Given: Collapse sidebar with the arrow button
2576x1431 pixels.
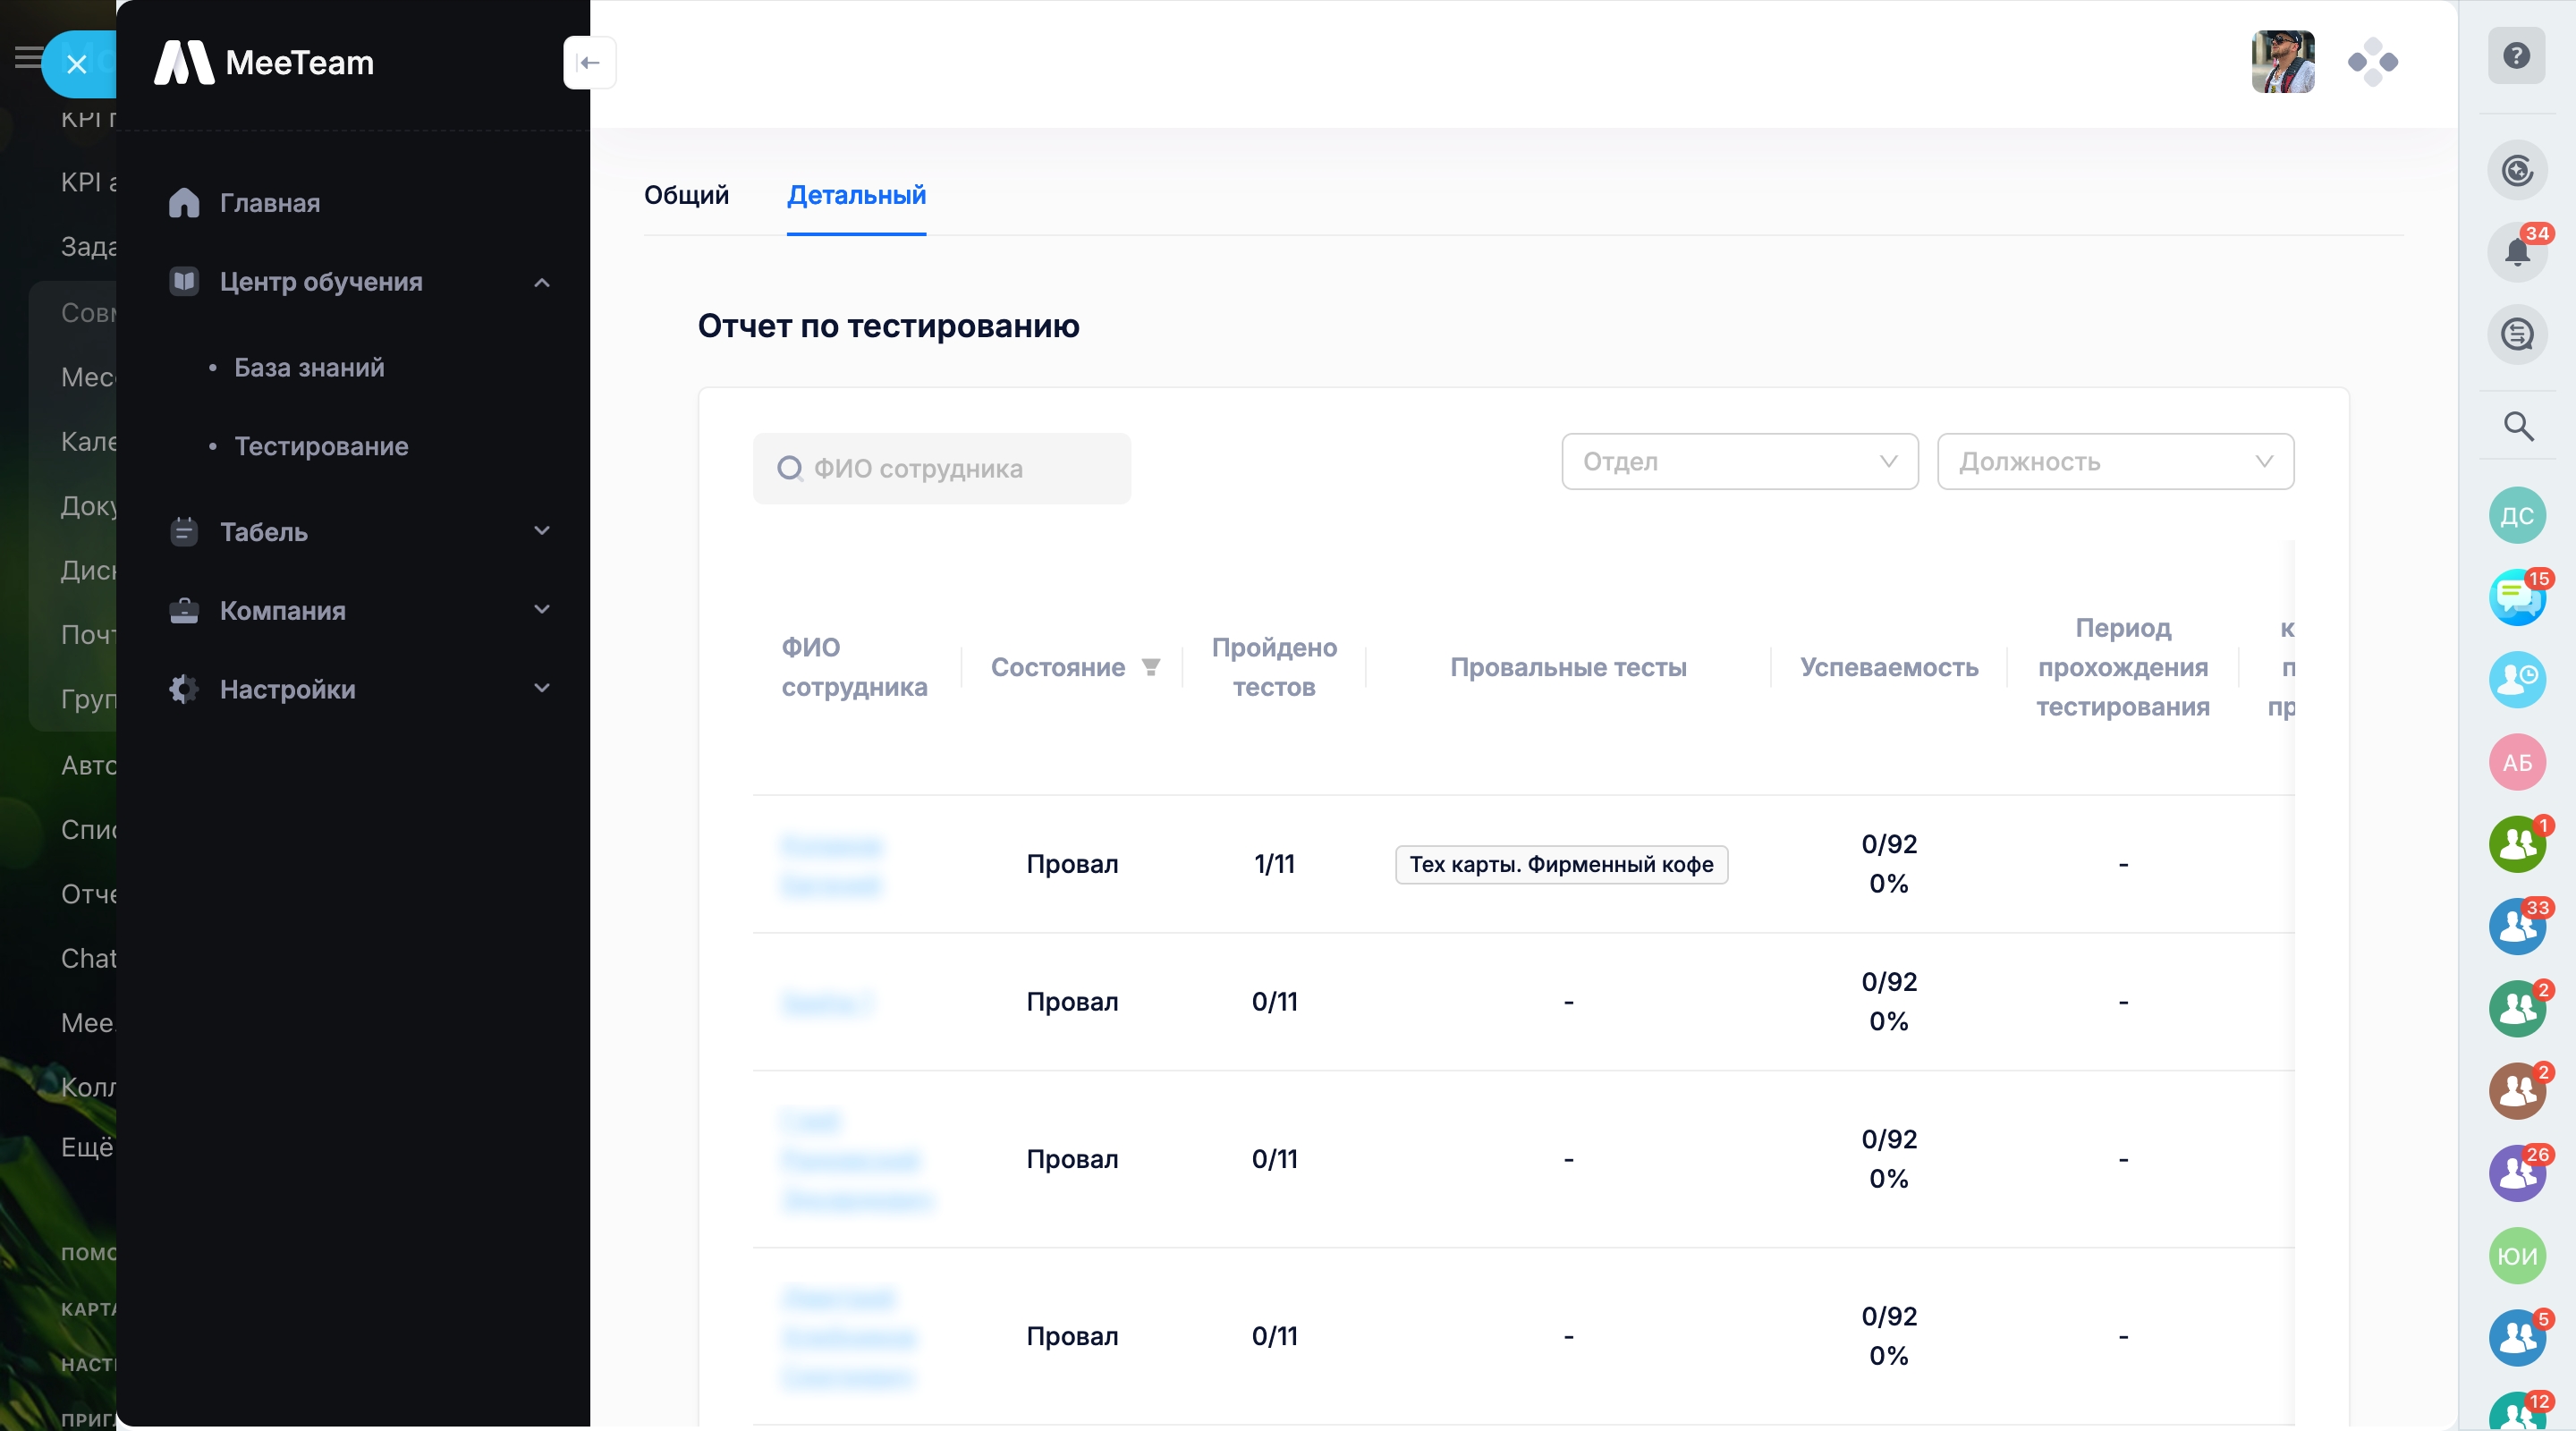Looking at the screenshot, I should click(589, 63).
